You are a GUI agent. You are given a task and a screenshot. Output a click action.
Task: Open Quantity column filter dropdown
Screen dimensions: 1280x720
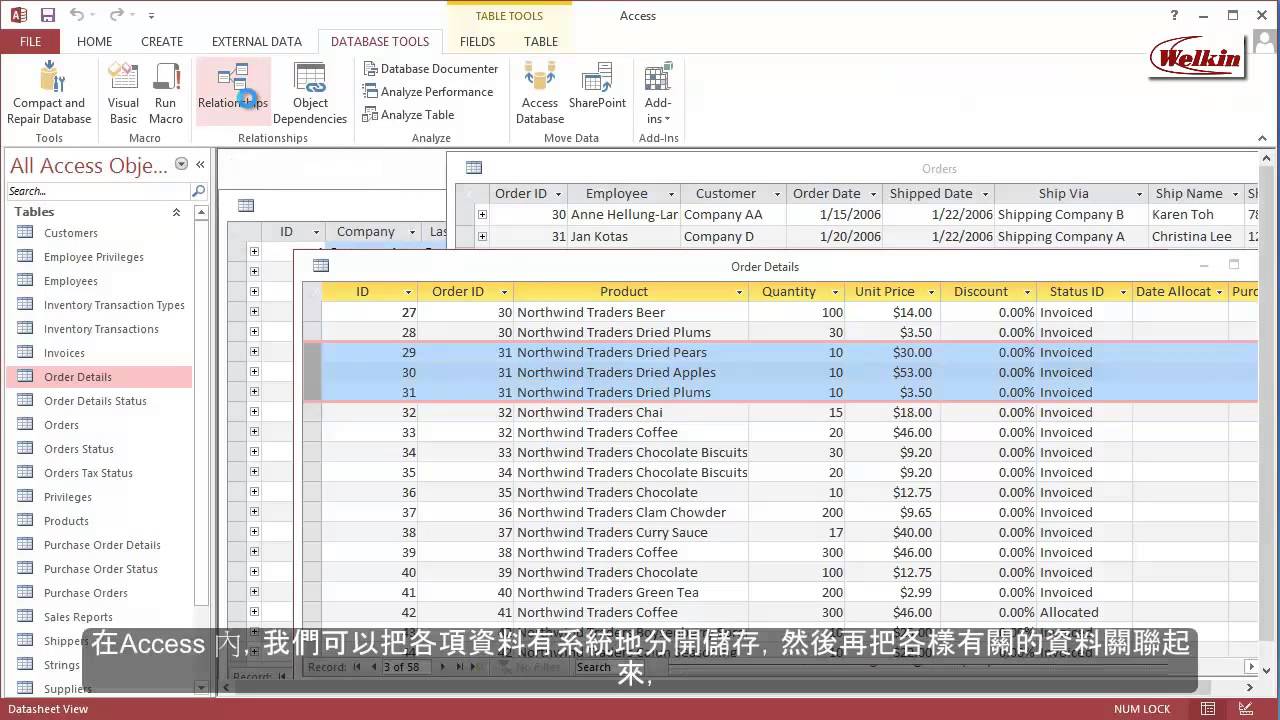[836, 292]
